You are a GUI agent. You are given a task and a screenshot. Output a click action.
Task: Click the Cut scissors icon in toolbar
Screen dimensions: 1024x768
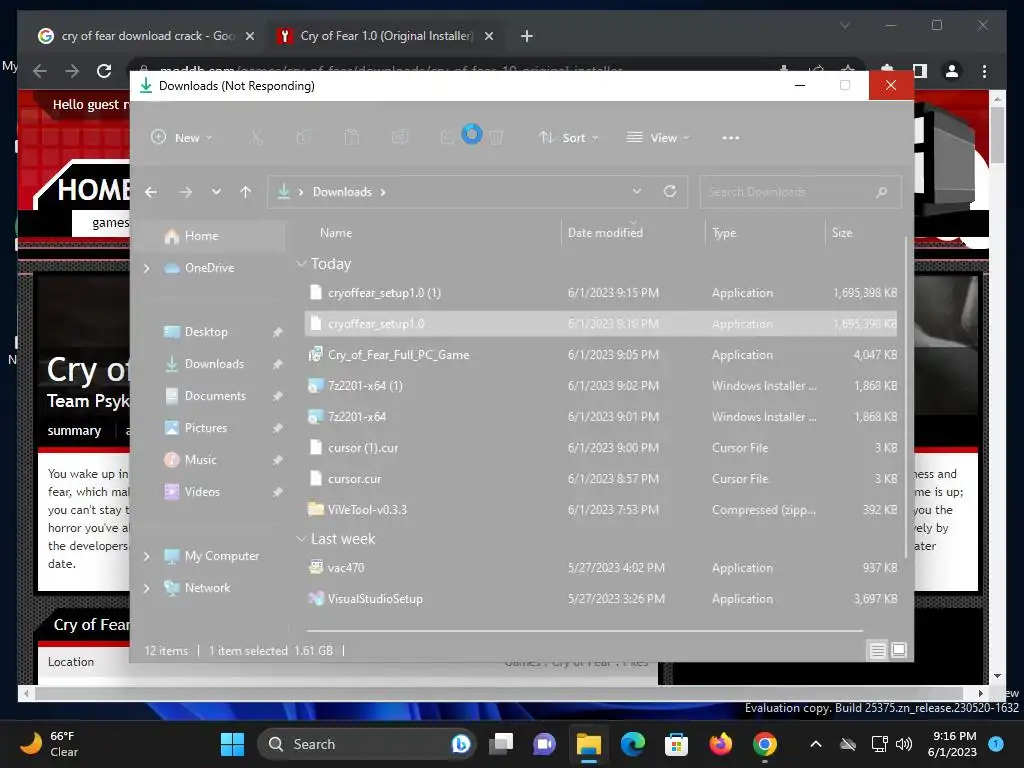(x=255, y=138)
